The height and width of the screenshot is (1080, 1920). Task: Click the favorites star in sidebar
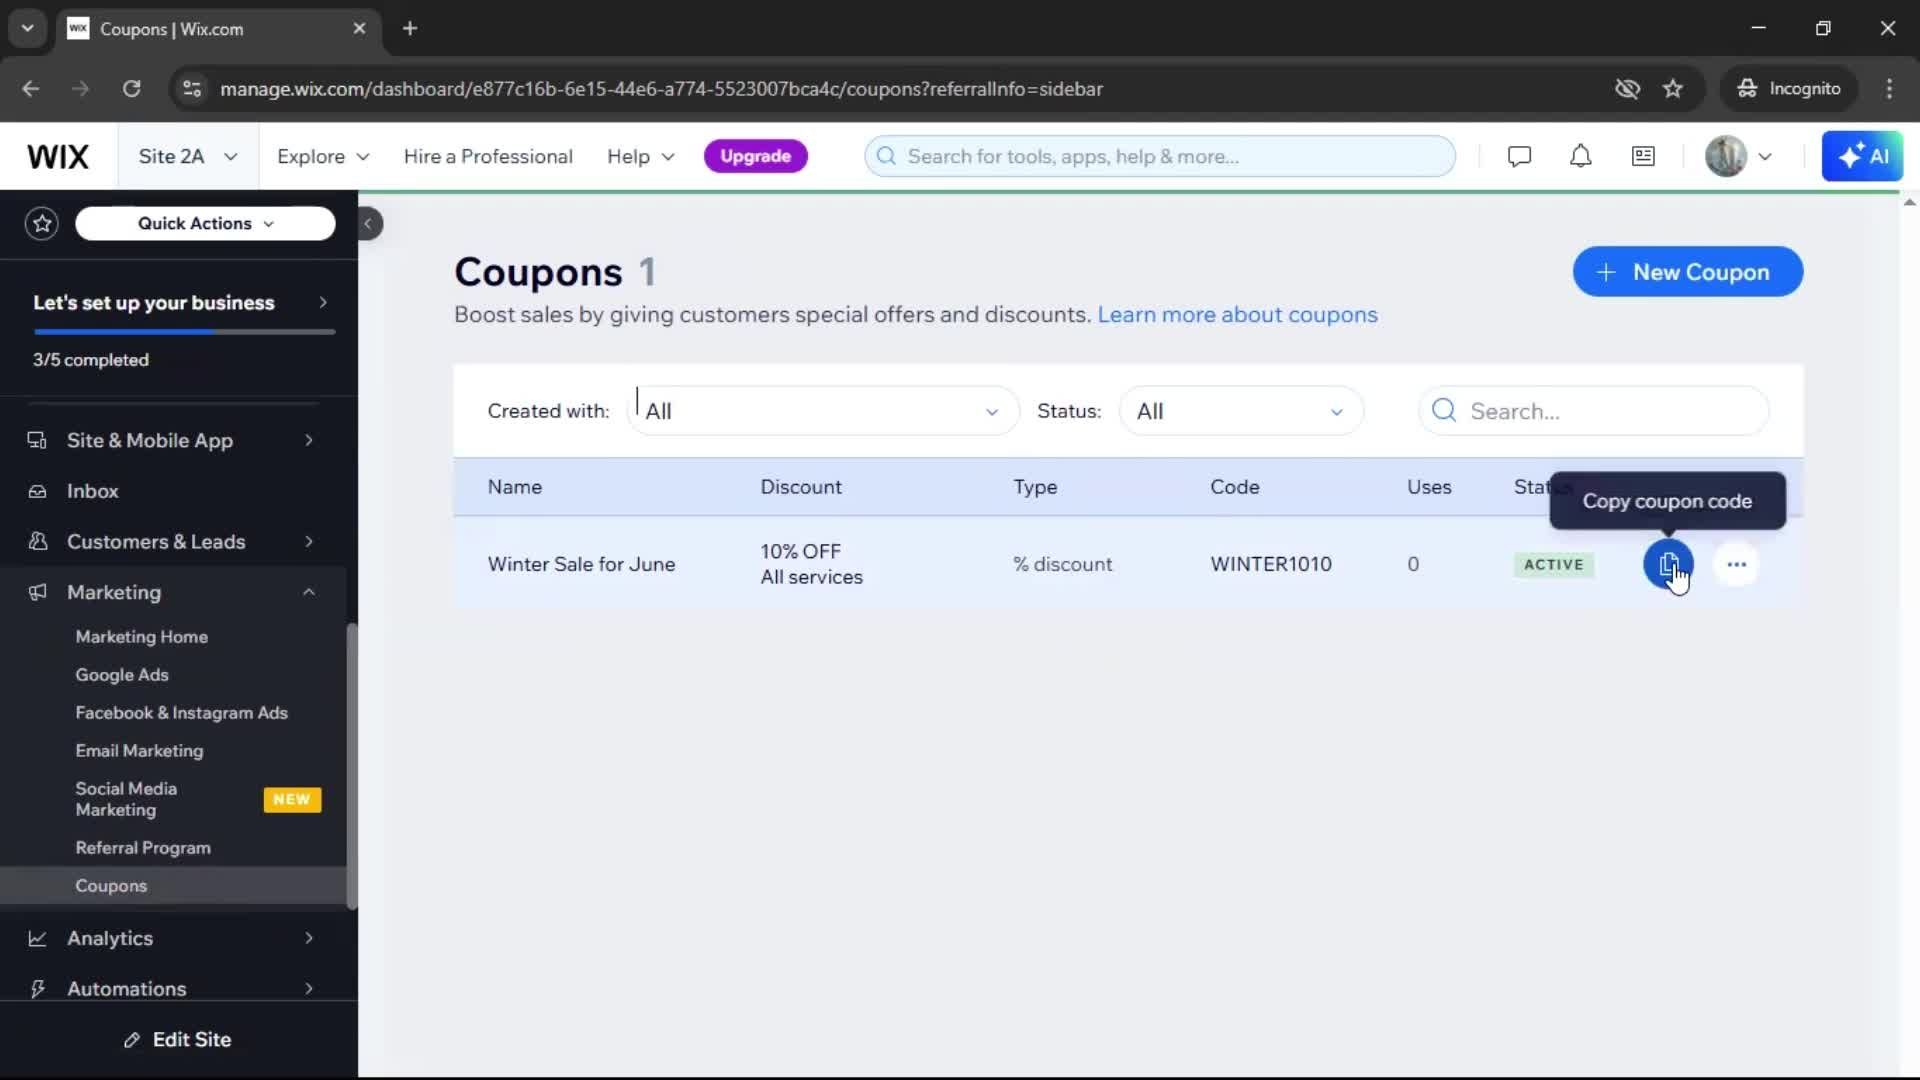[42, 223]
